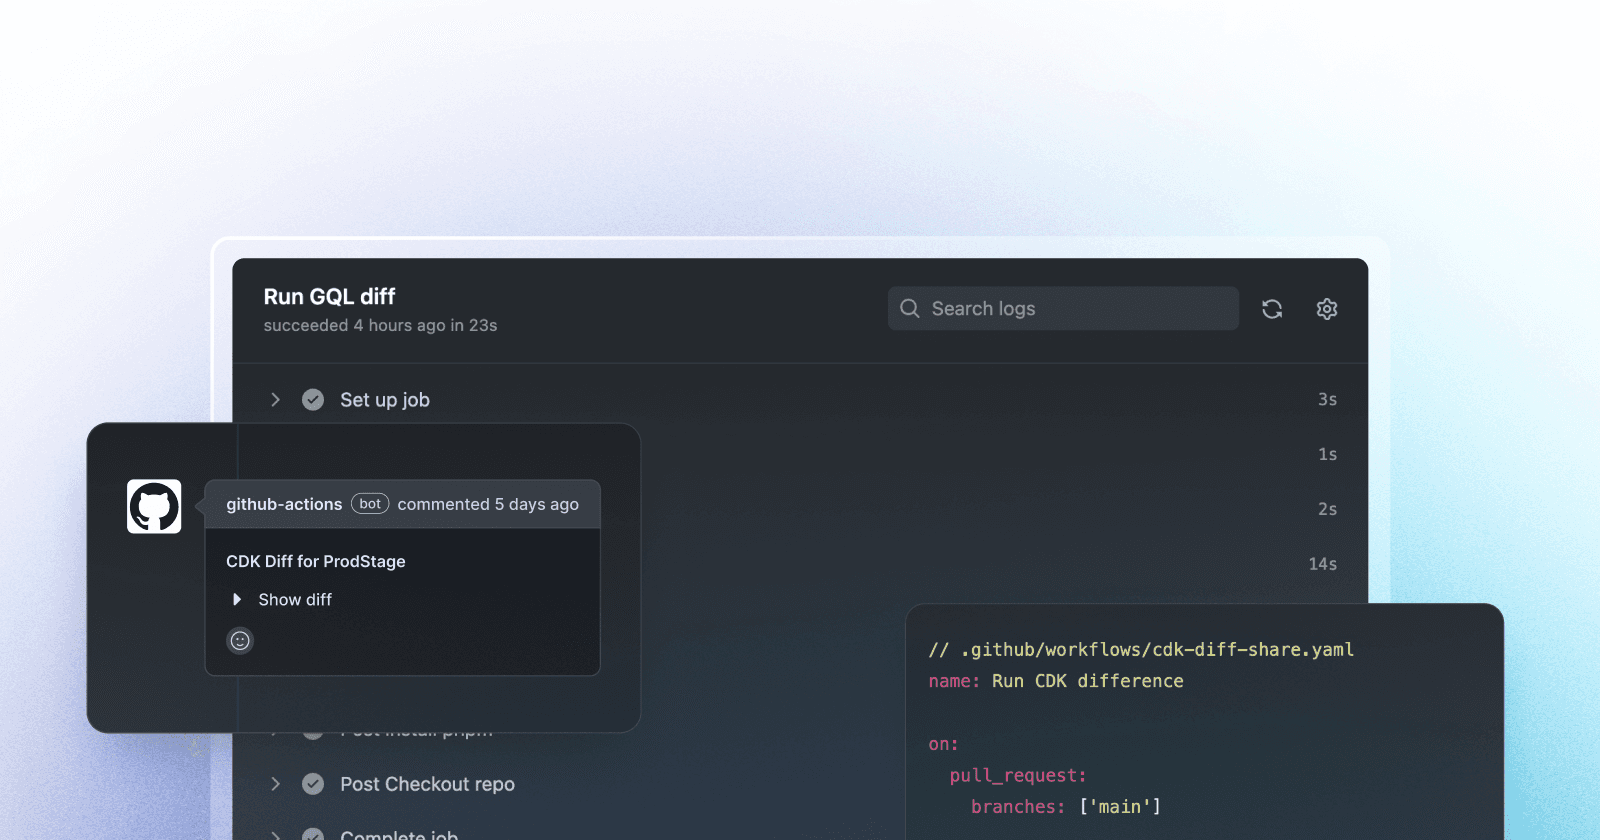
Task: Click the CDK Diff for ProdStage heading
Action: click(316, 562)
